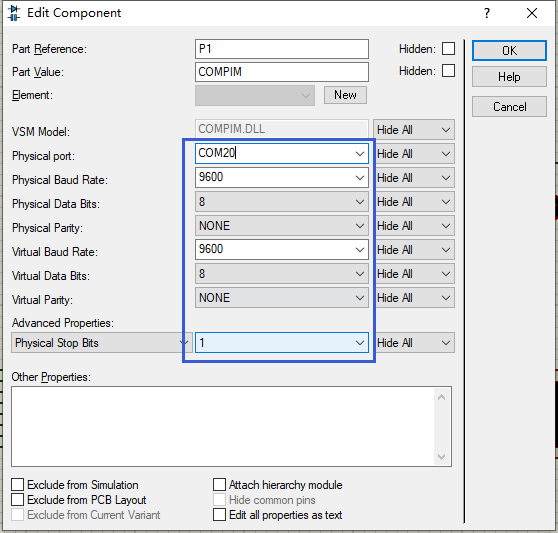Open Virtual Data Bits Hide All dropdown

pyautogui.click(x=414, y=274)
